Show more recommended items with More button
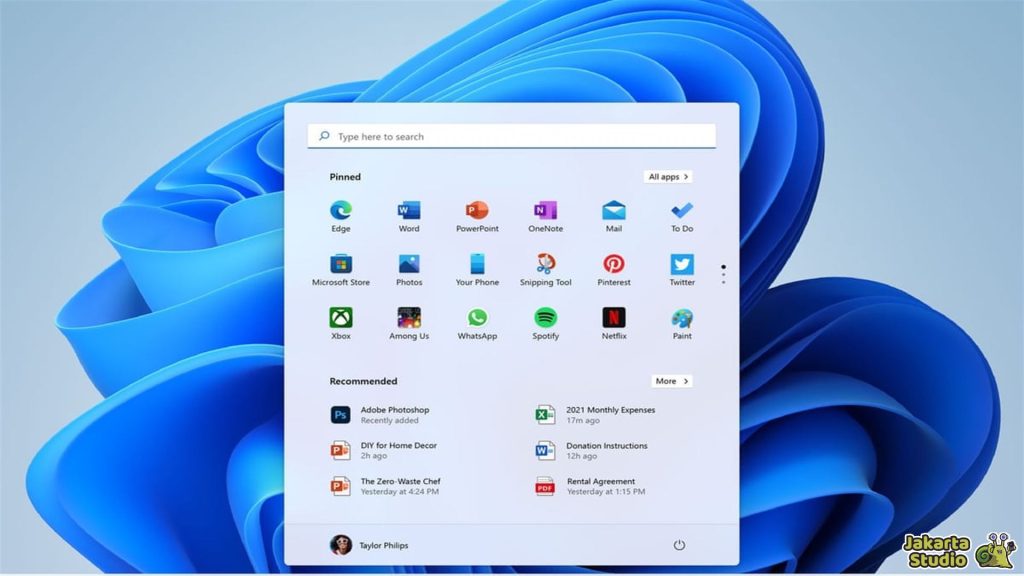The image size is (1024, 576). pos(671,381)
